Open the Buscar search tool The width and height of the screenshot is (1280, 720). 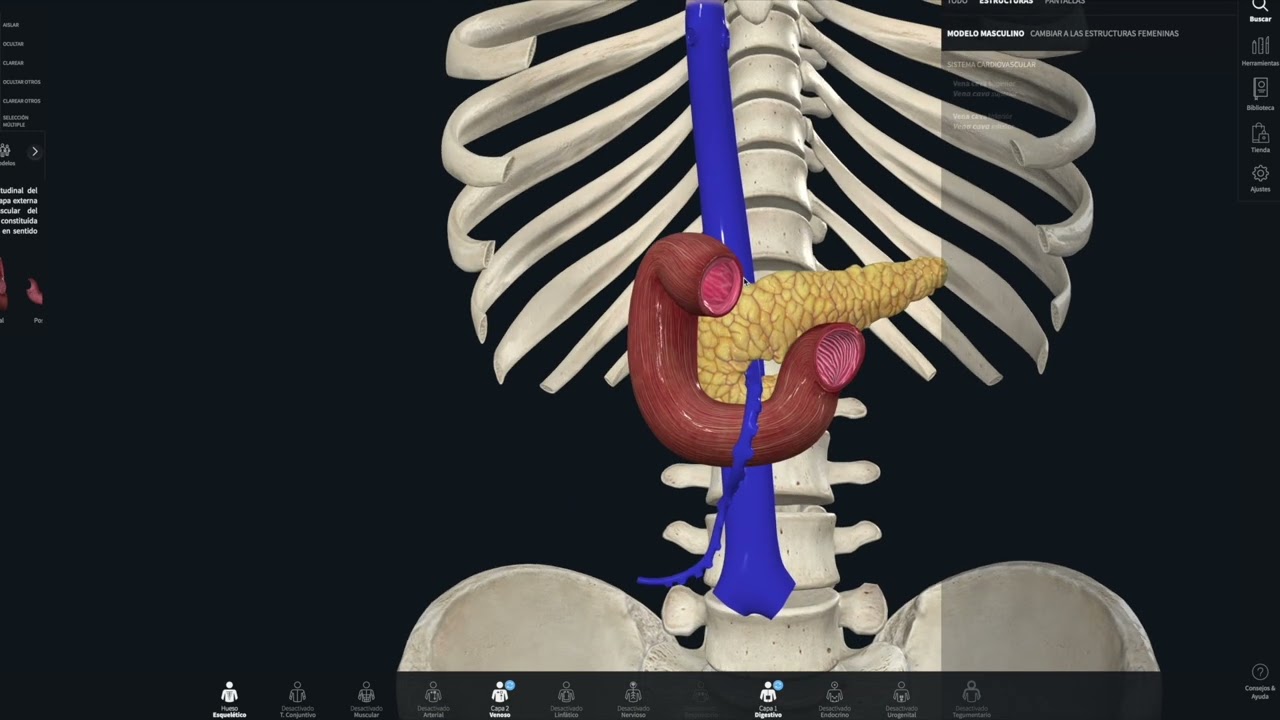point(1260,10)
